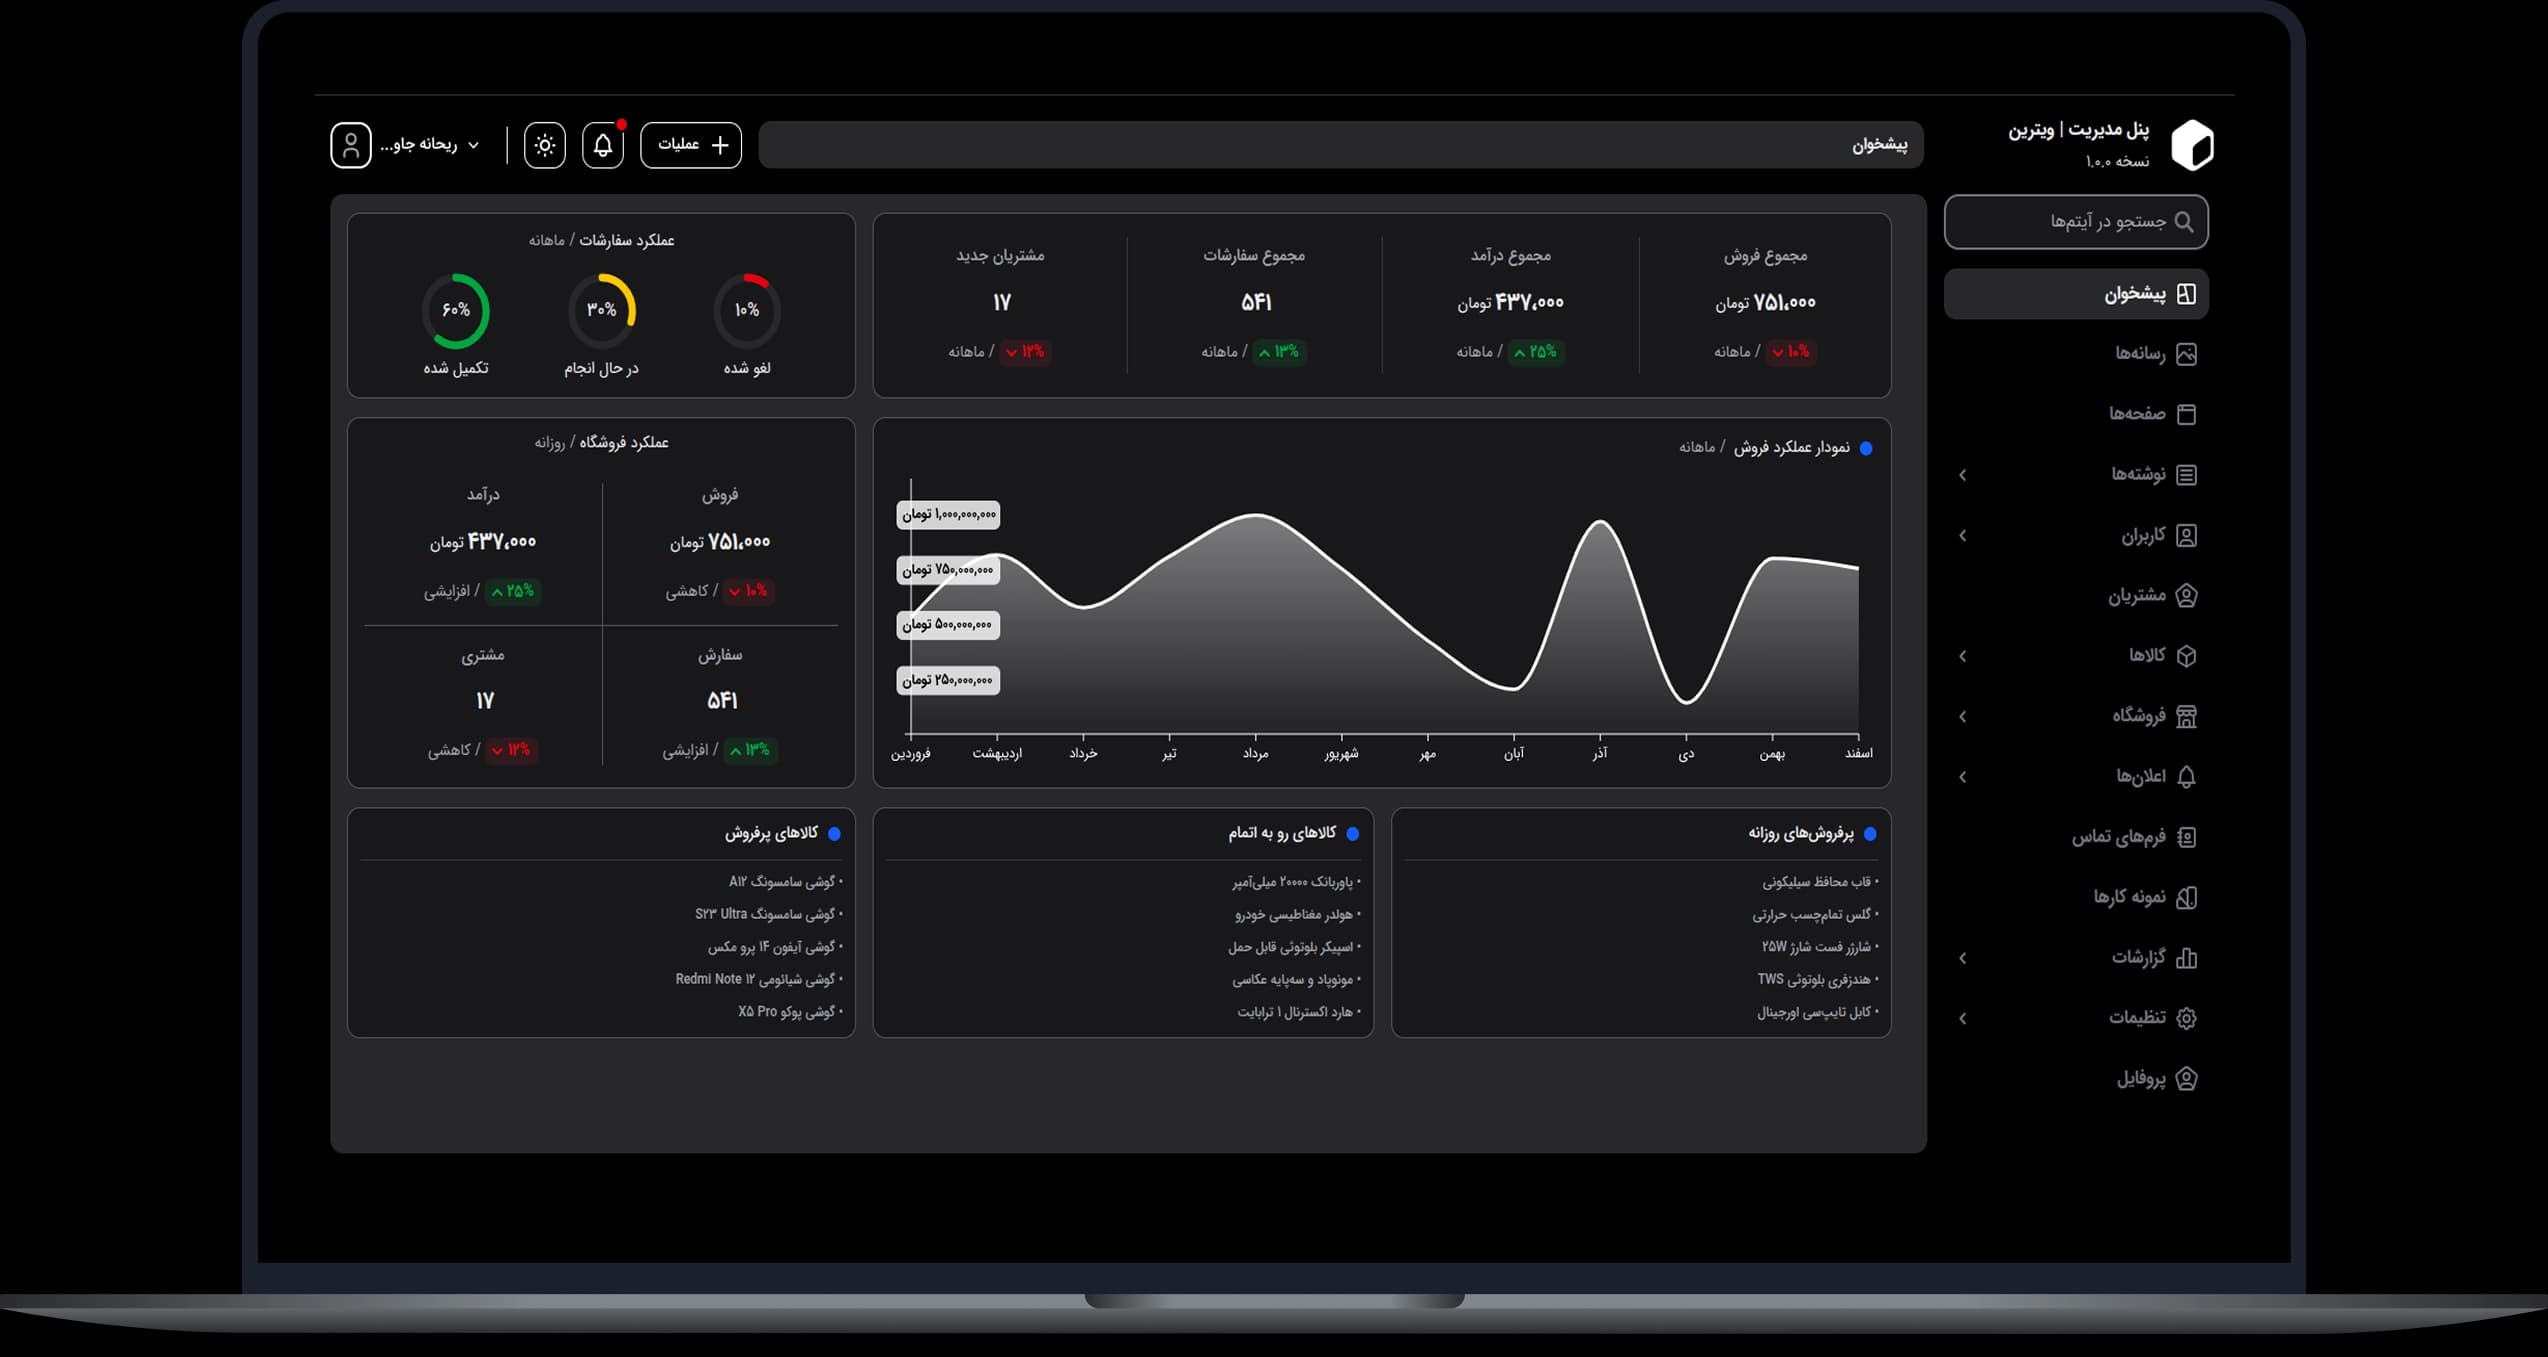
Task: Click the تنظیمات gear icon
Action: point(2187,1018)
